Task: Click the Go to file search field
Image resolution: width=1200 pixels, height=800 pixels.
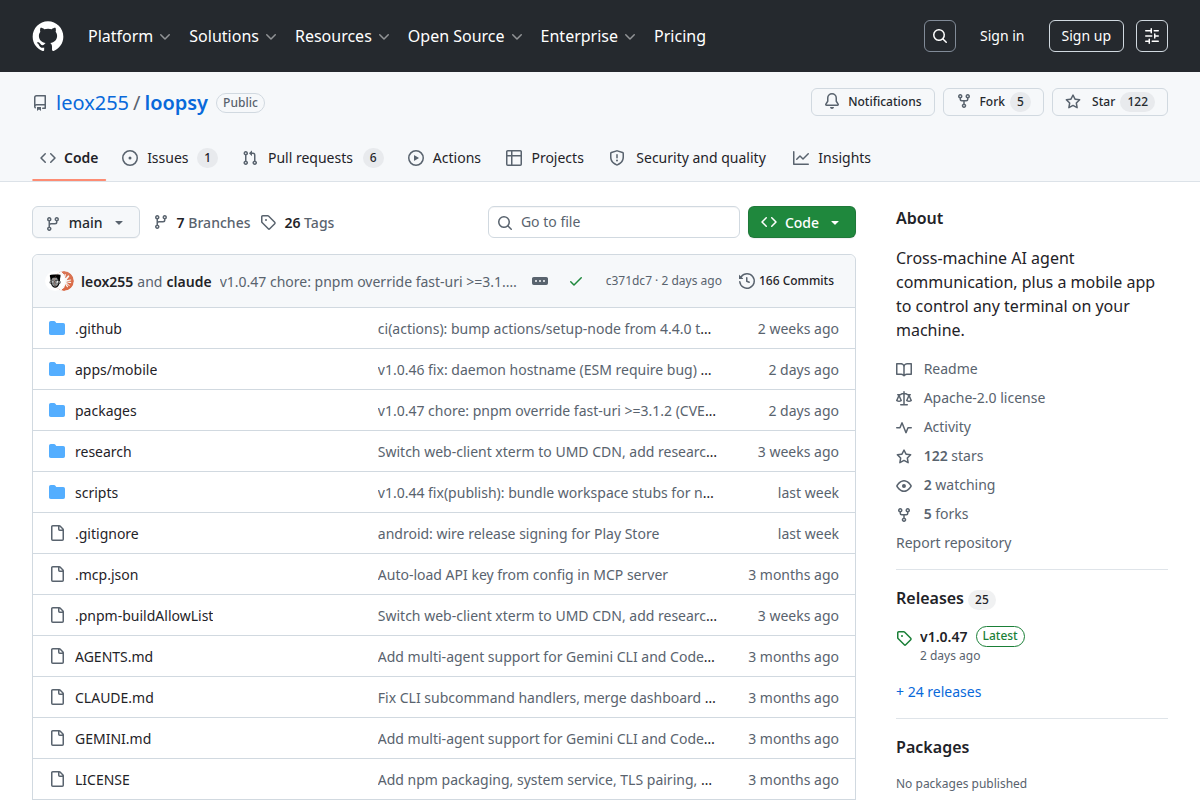Action: point(614,222)
